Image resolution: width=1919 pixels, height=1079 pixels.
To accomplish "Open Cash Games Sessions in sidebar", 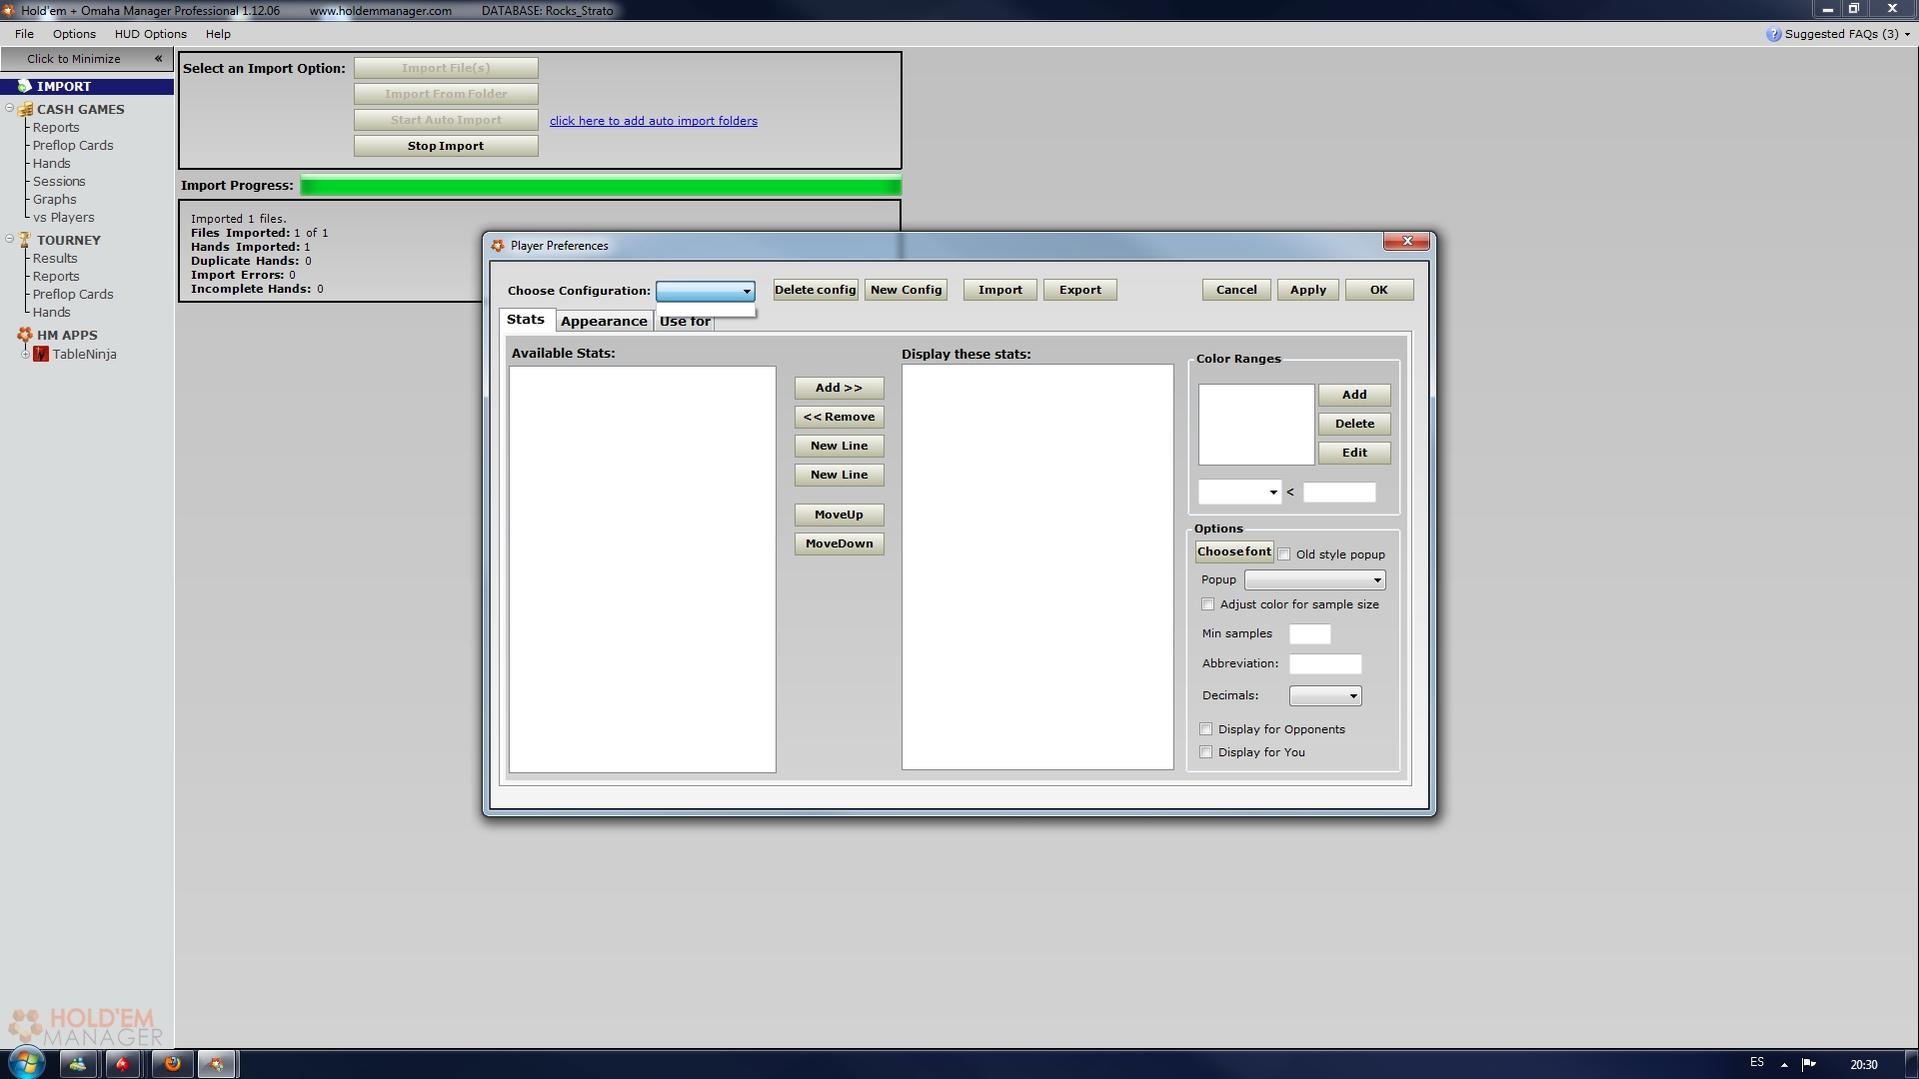I will pyautogui.click(x=59, y=181).
